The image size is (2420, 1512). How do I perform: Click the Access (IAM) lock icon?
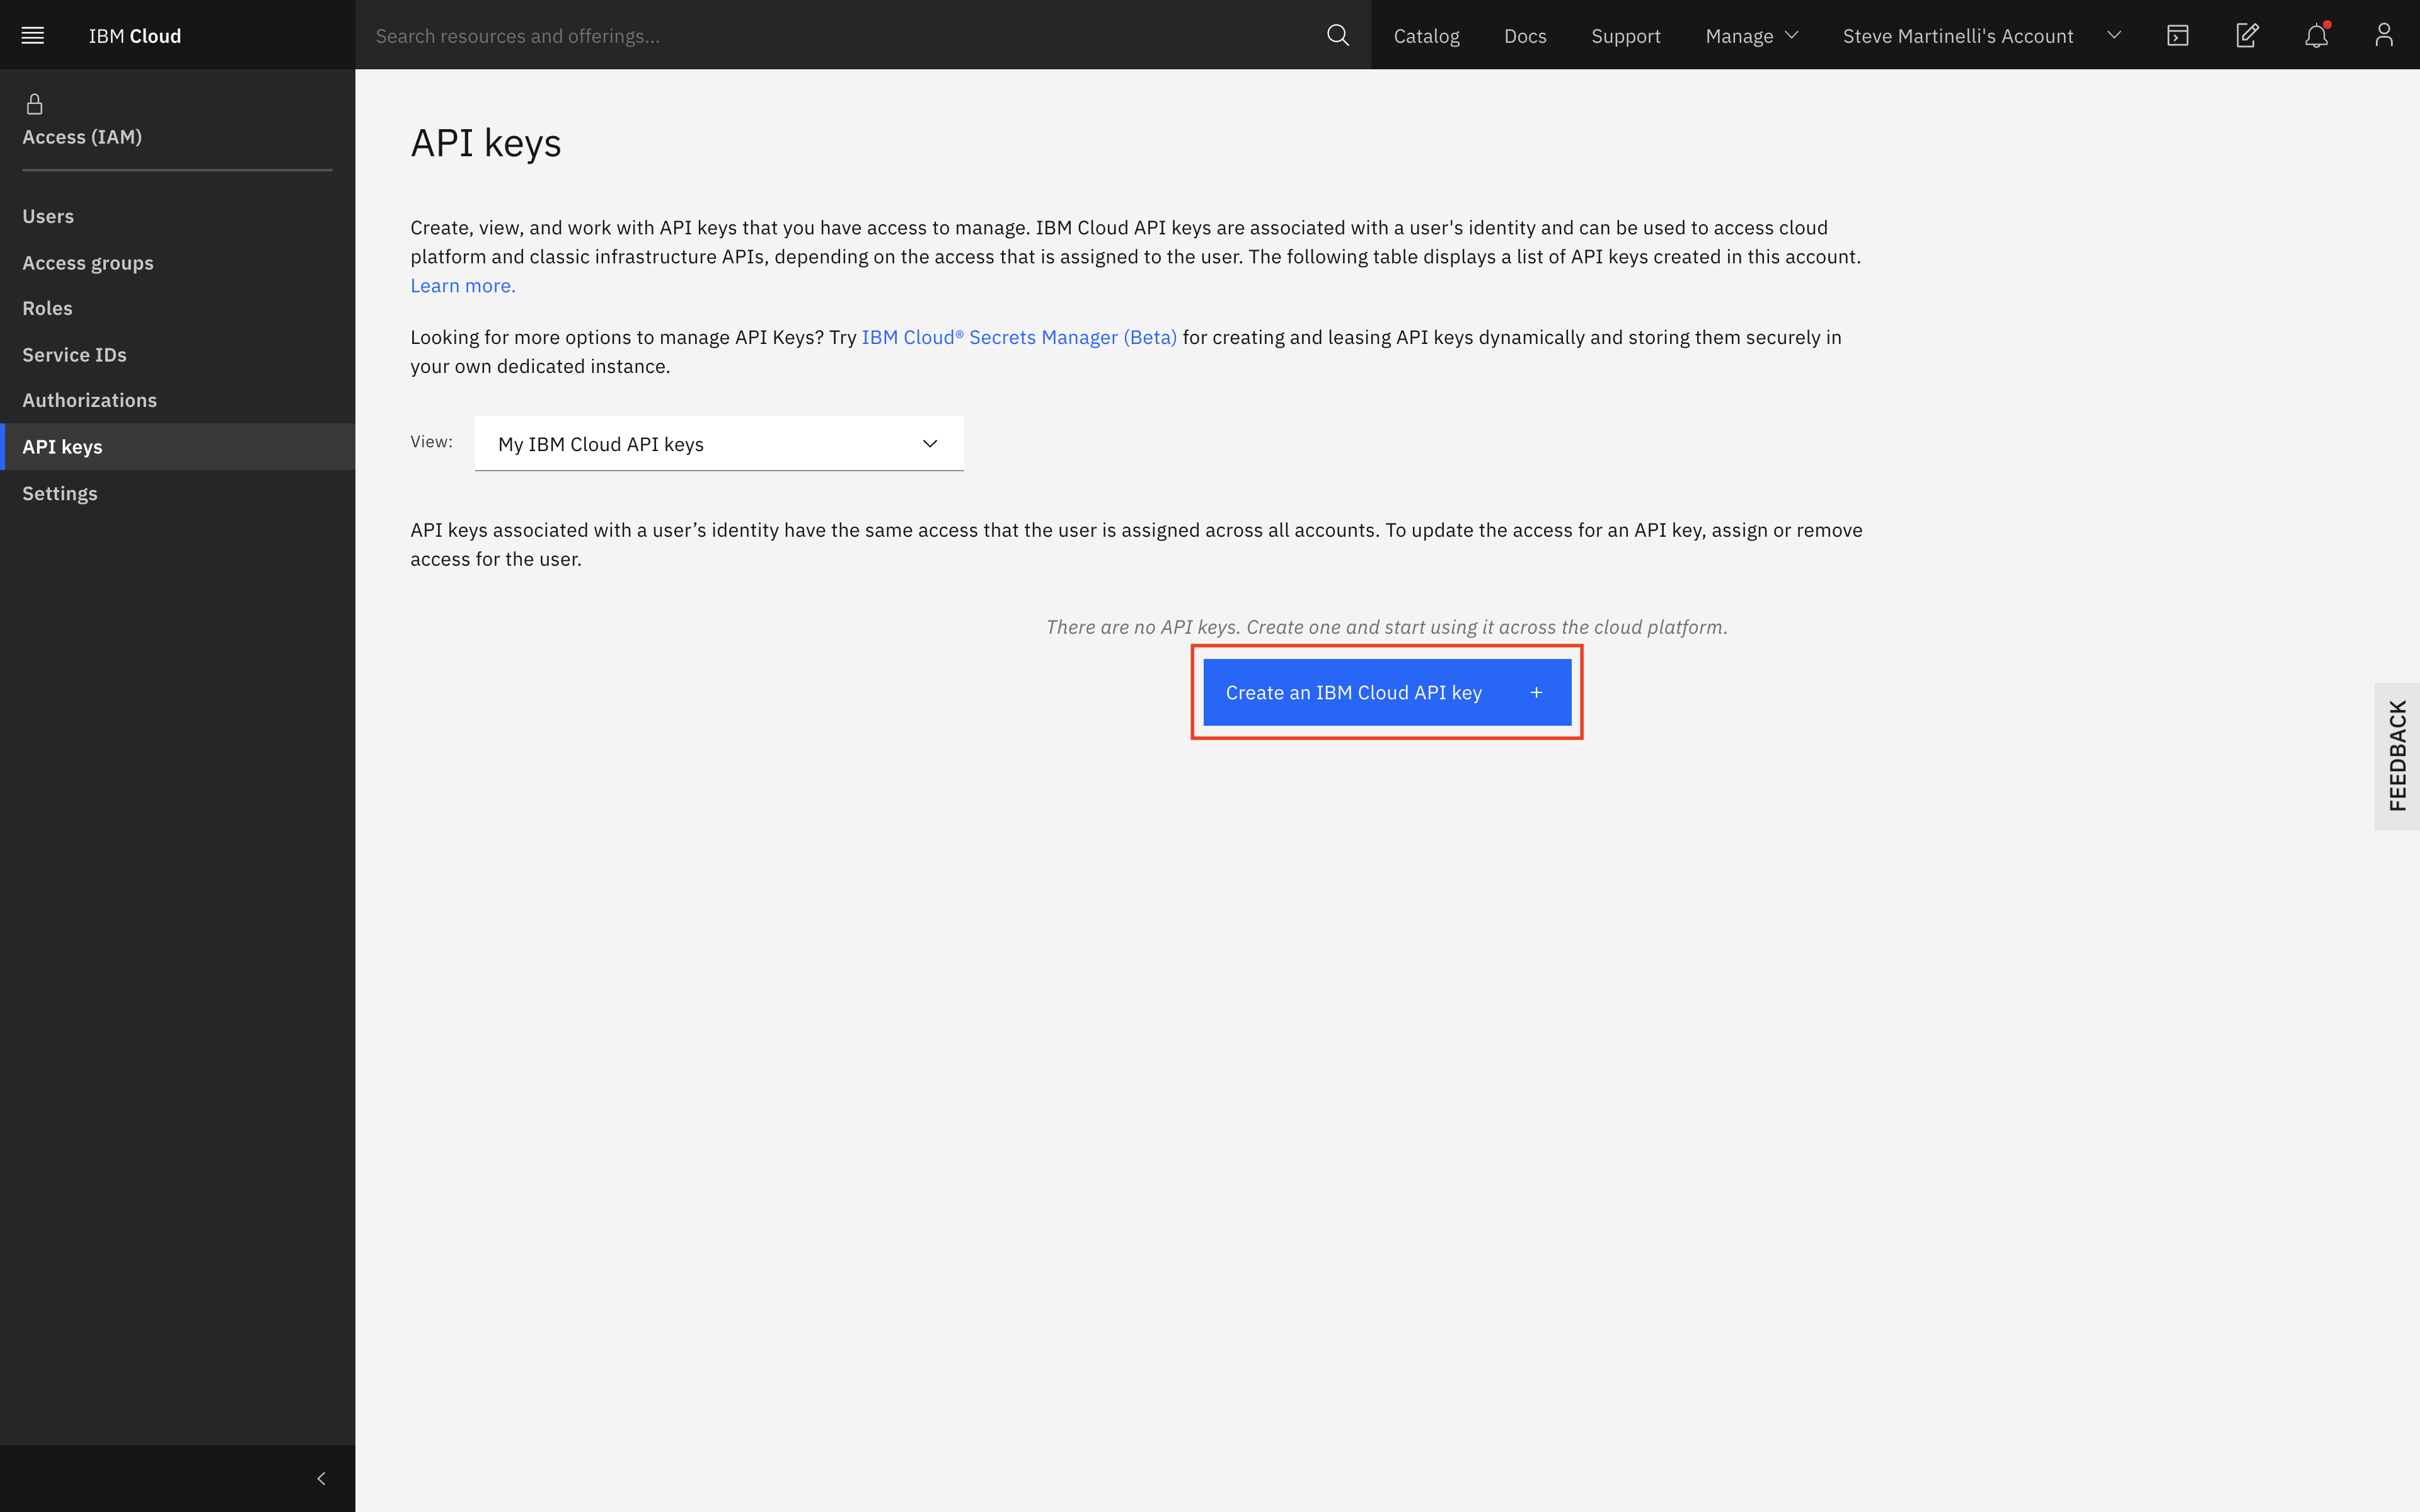(35, 104)
